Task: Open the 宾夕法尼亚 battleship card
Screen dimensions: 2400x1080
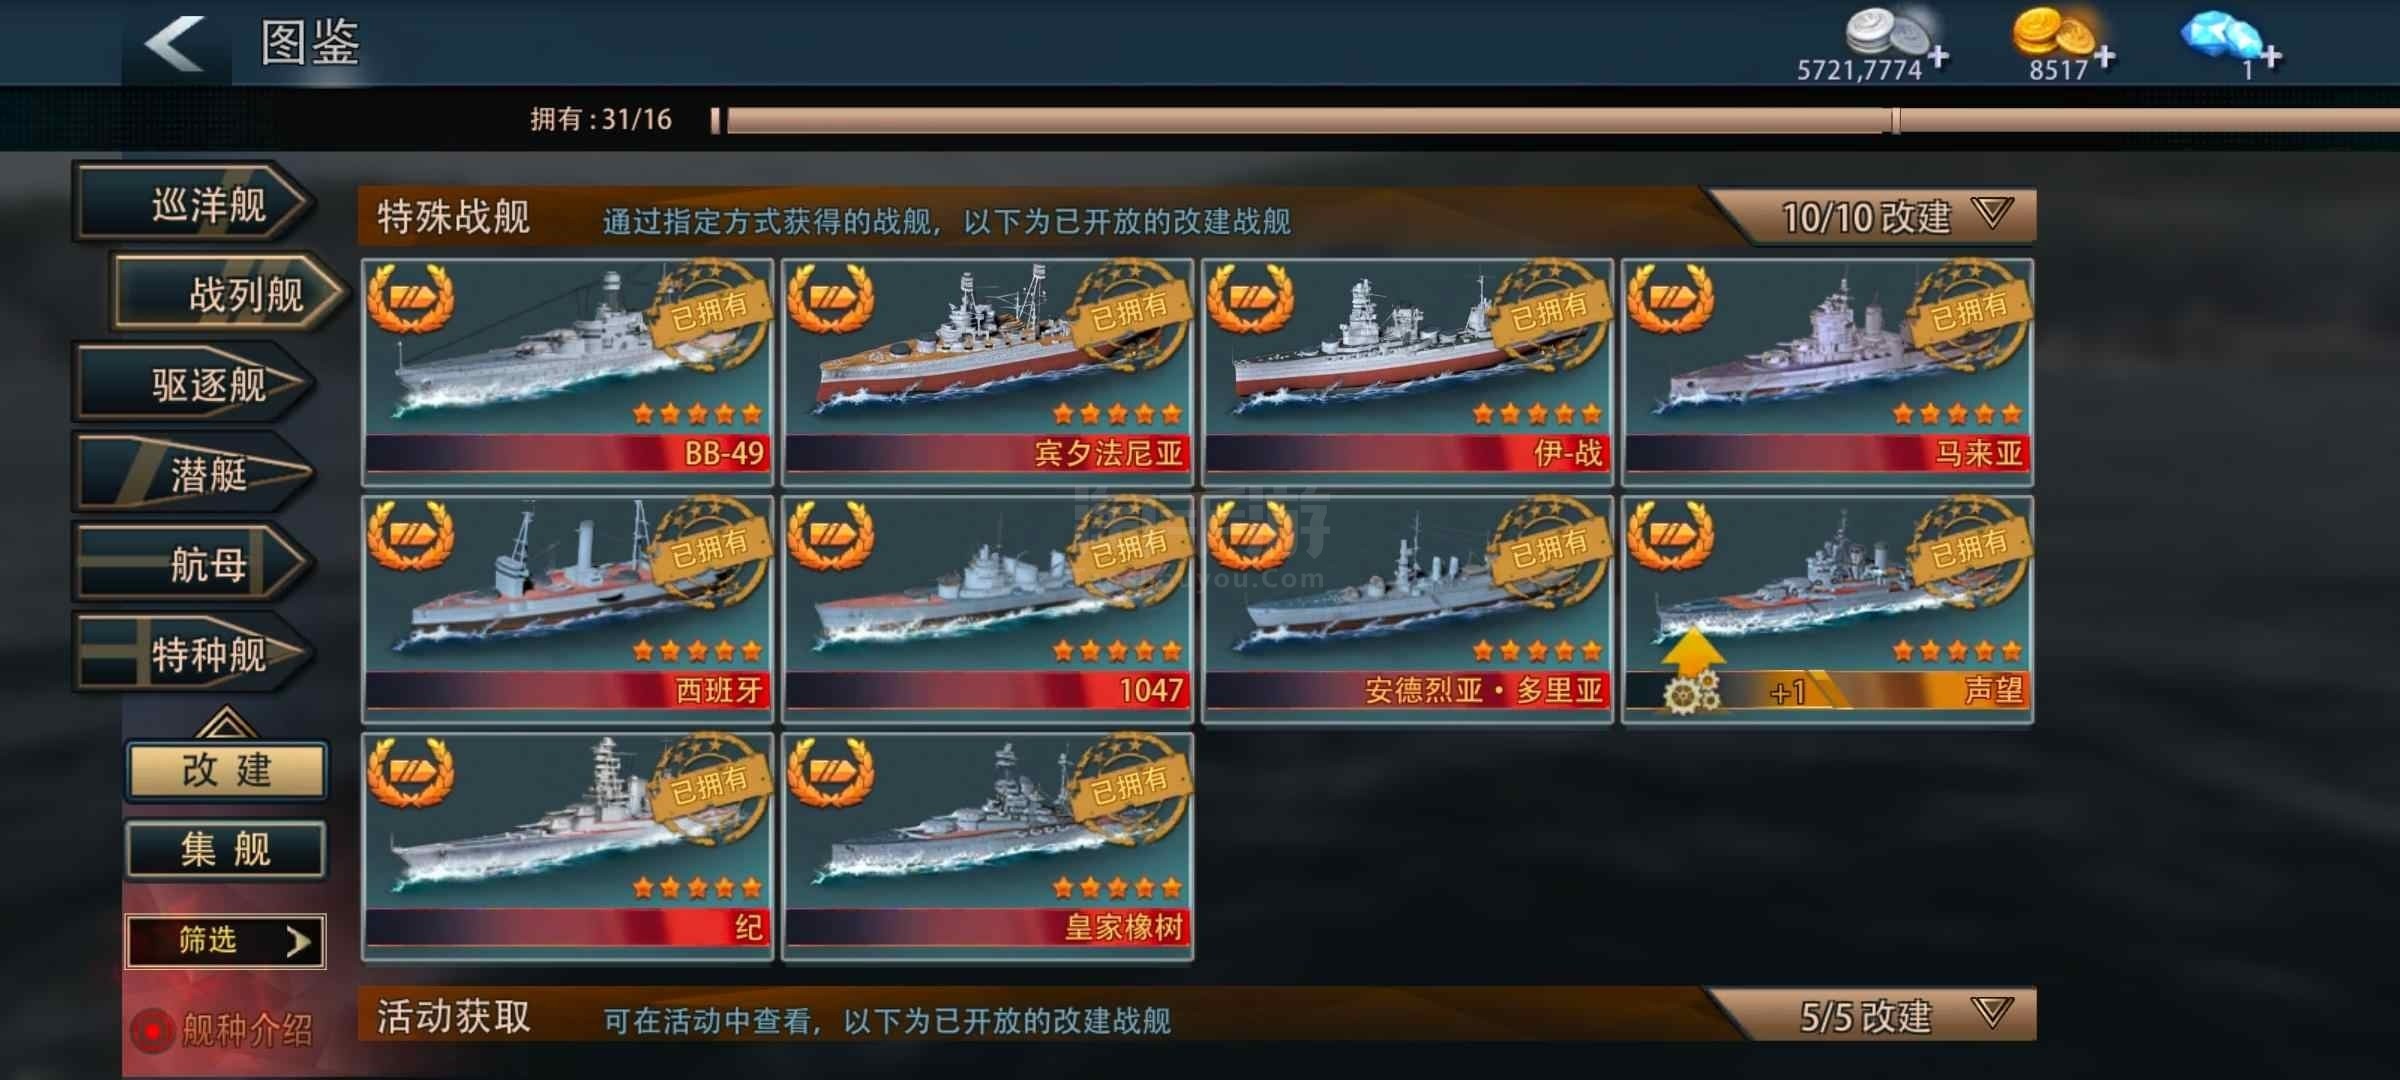Action: pos(987,370)
